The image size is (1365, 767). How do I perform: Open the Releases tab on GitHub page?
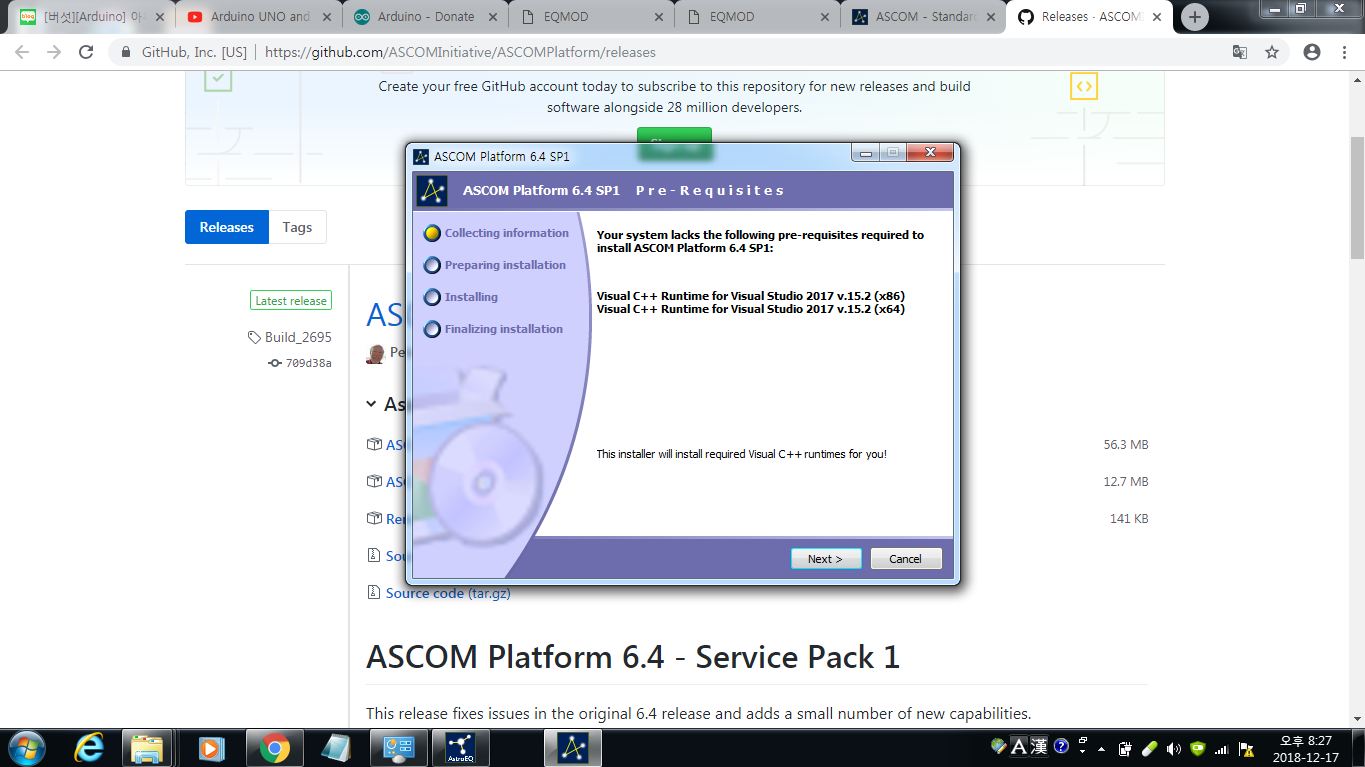227,227
